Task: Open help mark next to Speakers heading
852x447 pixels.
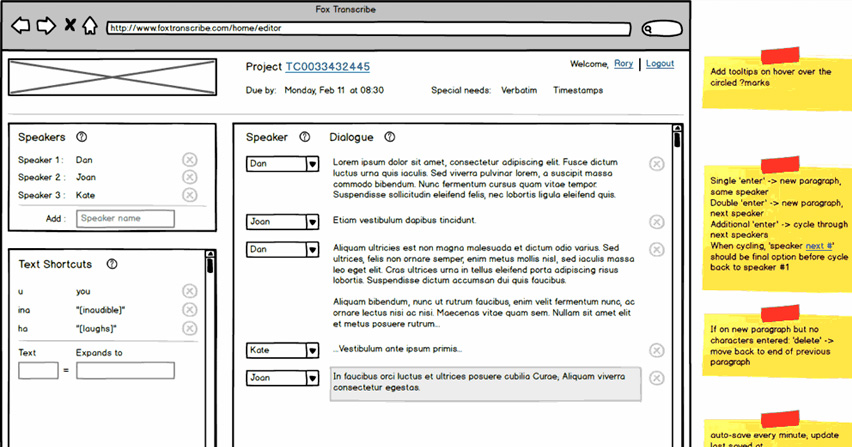Action: pos(82,137)
